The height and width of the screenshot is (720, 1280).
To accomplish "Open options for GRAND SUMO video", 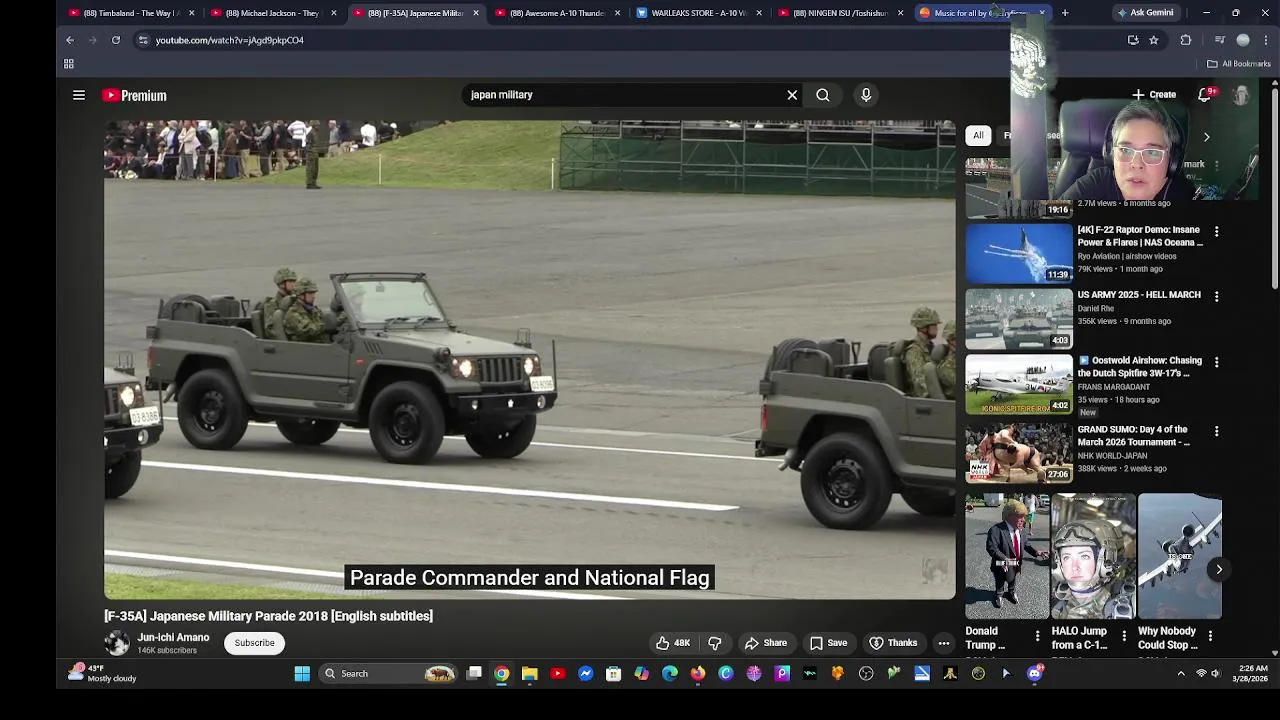I will pos(1217,432).
